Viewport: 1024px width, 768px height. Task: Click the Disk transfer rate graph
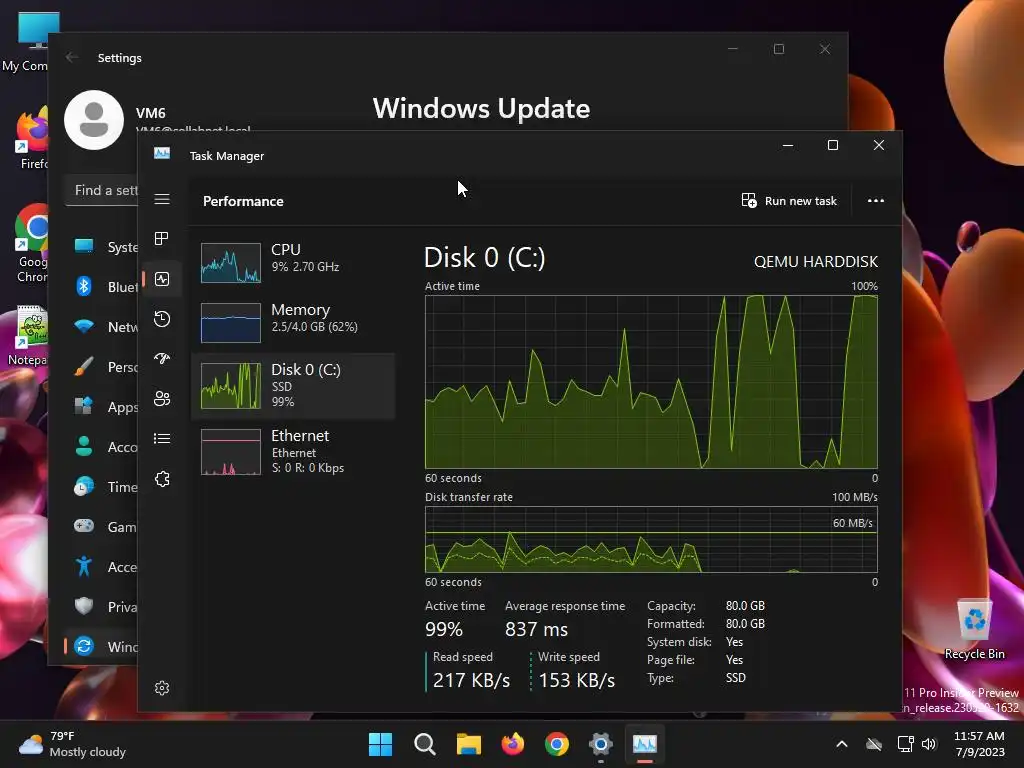tap(651, 539)
